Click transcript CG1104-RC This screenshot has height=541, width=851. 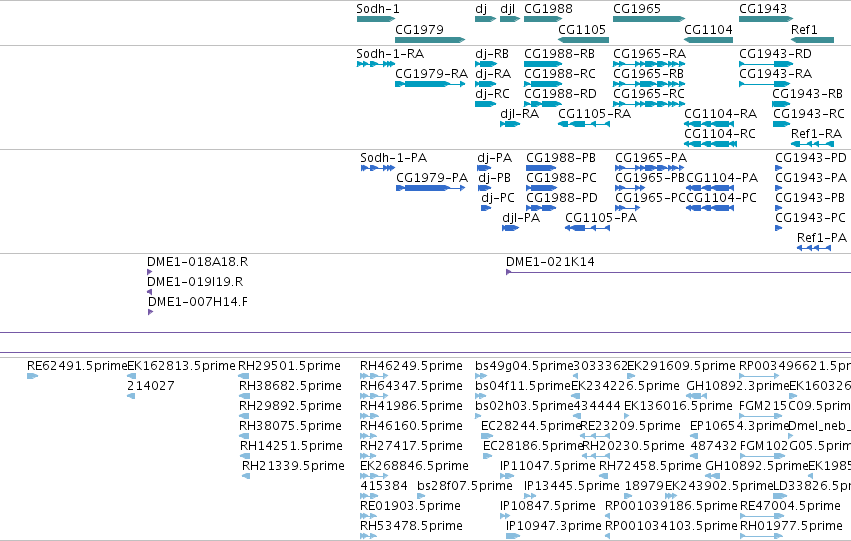[710, 144]
